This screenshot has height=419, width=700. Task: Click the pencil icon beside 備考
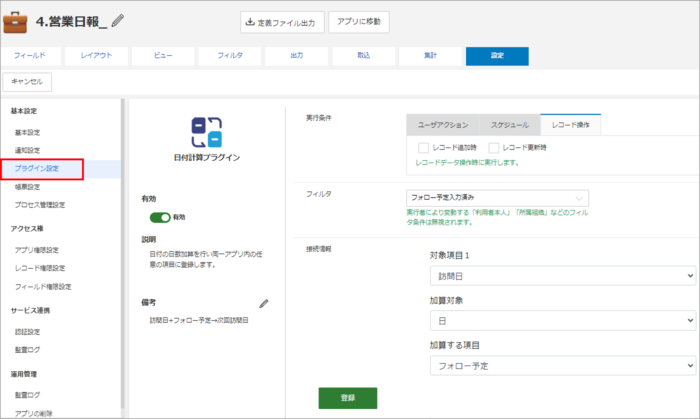pos(264,304)
